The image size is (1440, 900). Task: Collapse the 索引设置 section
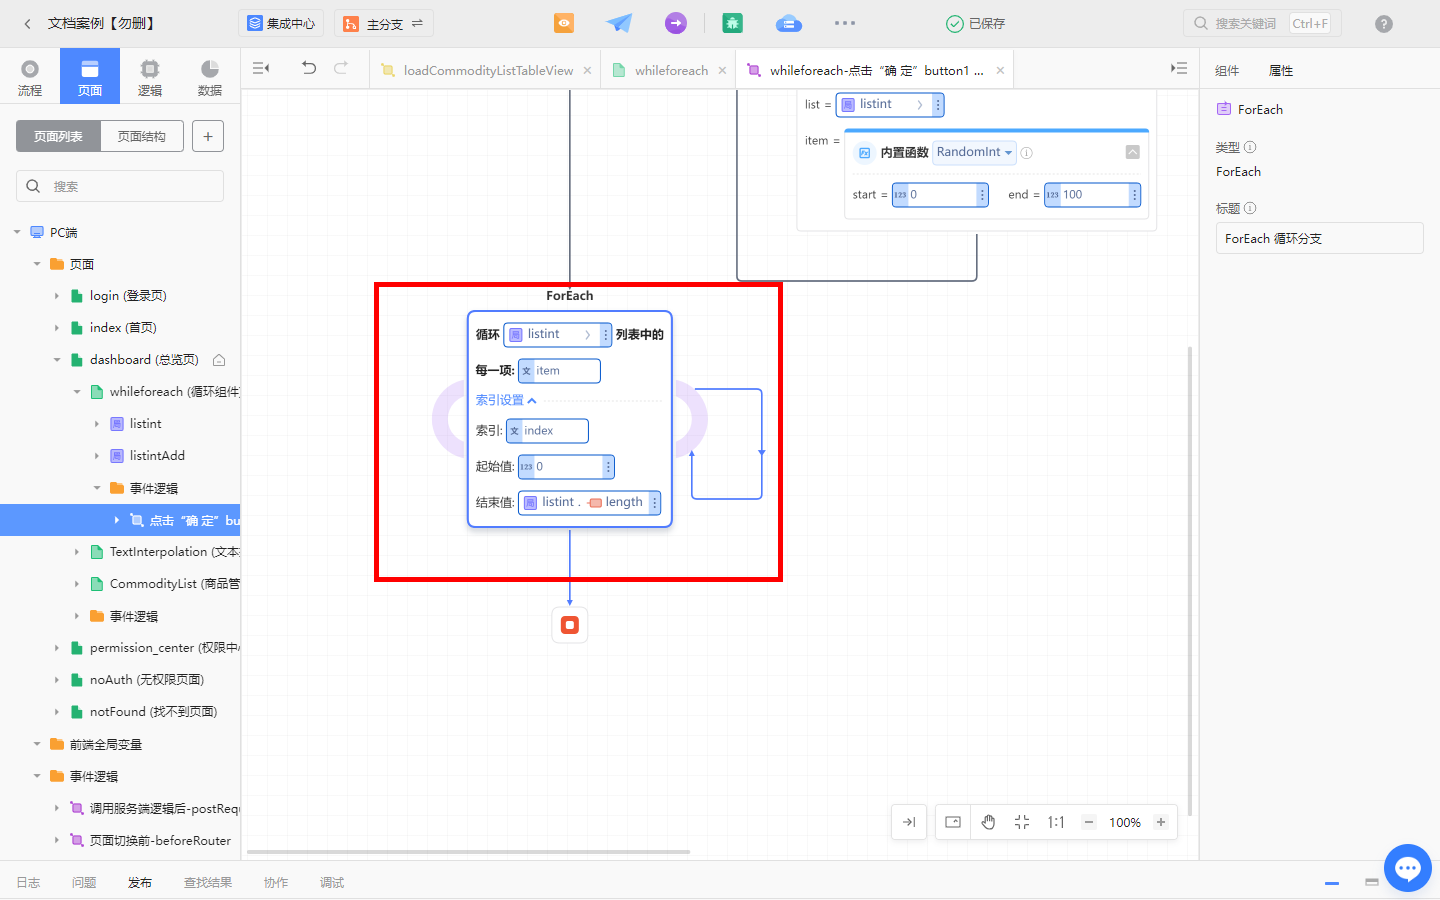click(x=506, y=400)
